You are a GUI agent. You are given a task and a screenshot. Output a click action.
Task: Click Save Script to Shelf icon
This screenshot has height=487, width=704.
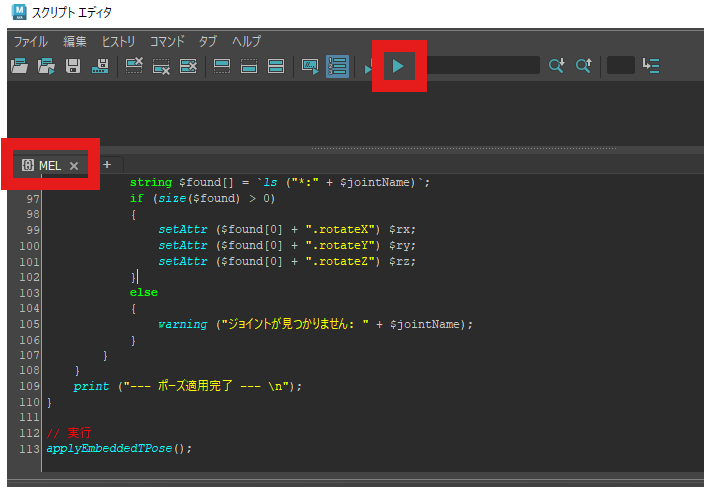(100, 66)
